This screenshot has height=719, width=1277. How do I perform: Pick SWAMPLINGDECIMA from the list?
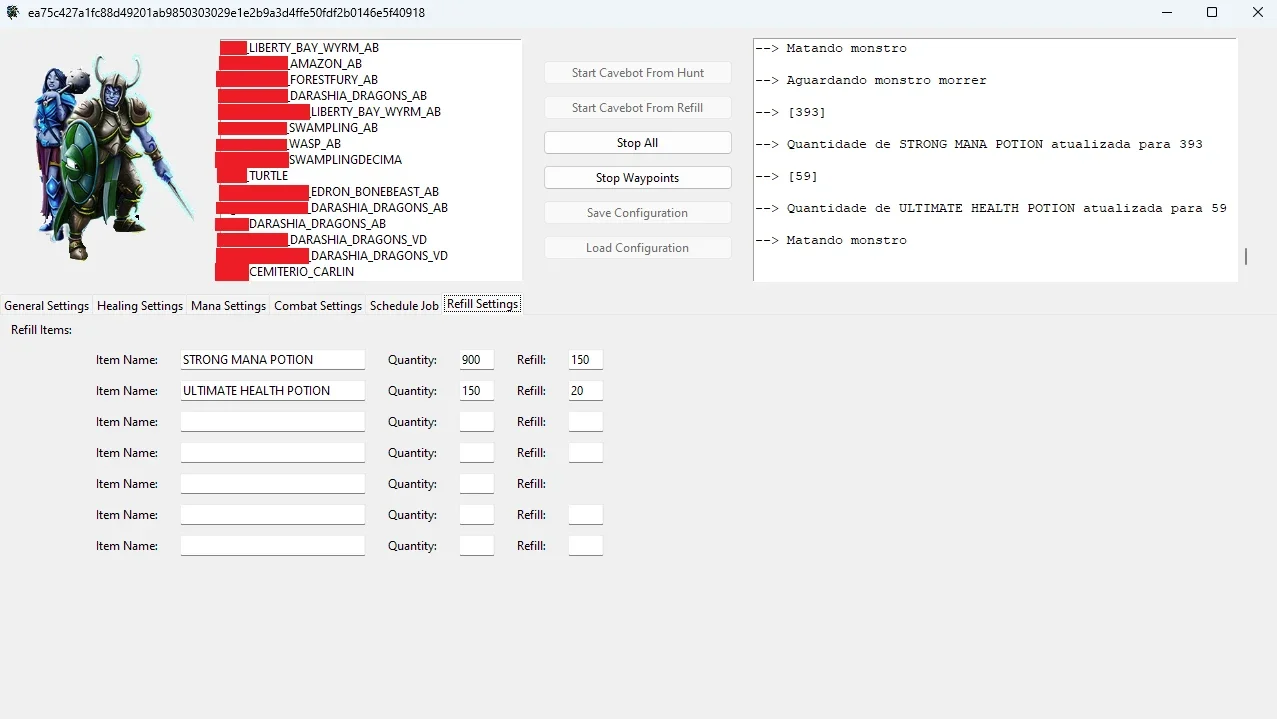346,159
